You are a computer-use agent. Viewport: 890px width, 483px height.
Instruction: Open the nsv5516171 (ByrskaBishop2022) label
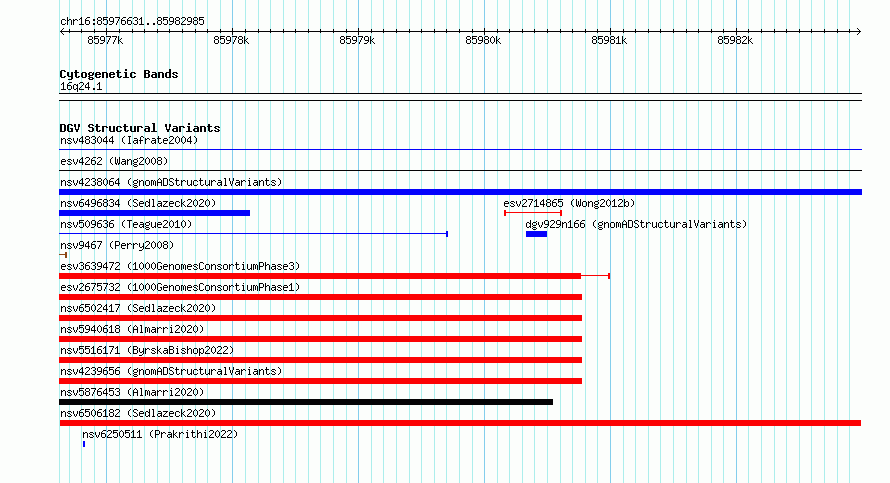[147, 350]
